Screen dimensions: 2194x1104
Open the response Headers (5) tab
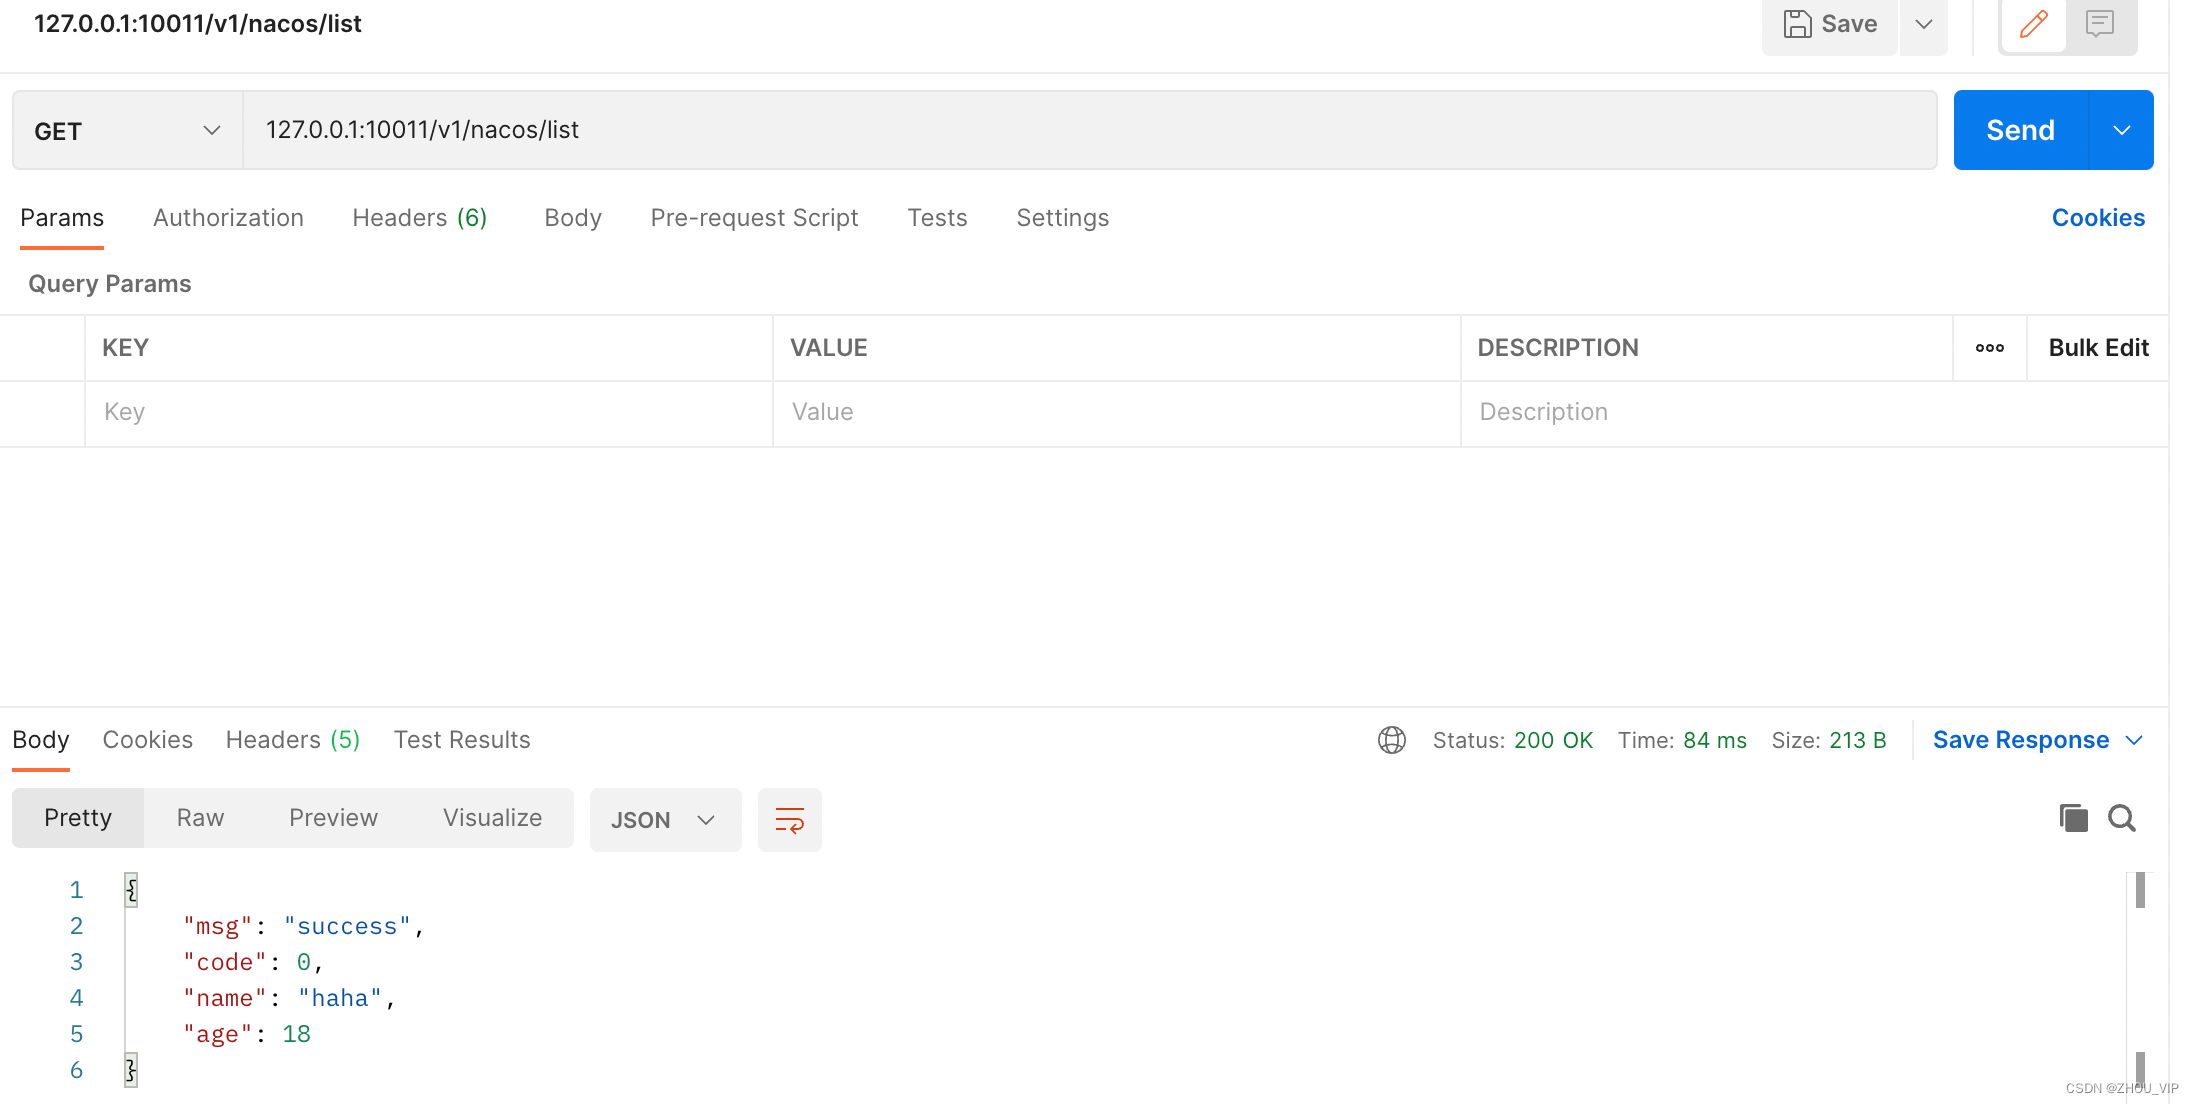(292, 740)
